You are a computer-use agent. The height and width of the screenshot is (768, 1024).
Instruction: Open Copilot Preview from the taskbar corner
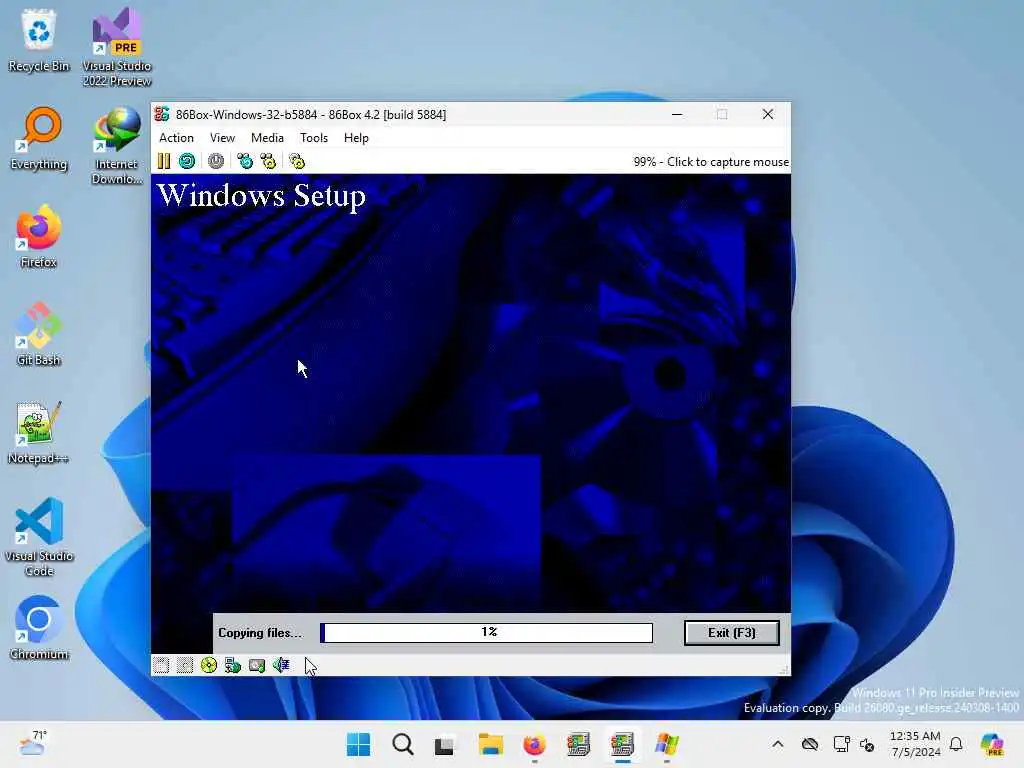point(992,744)
